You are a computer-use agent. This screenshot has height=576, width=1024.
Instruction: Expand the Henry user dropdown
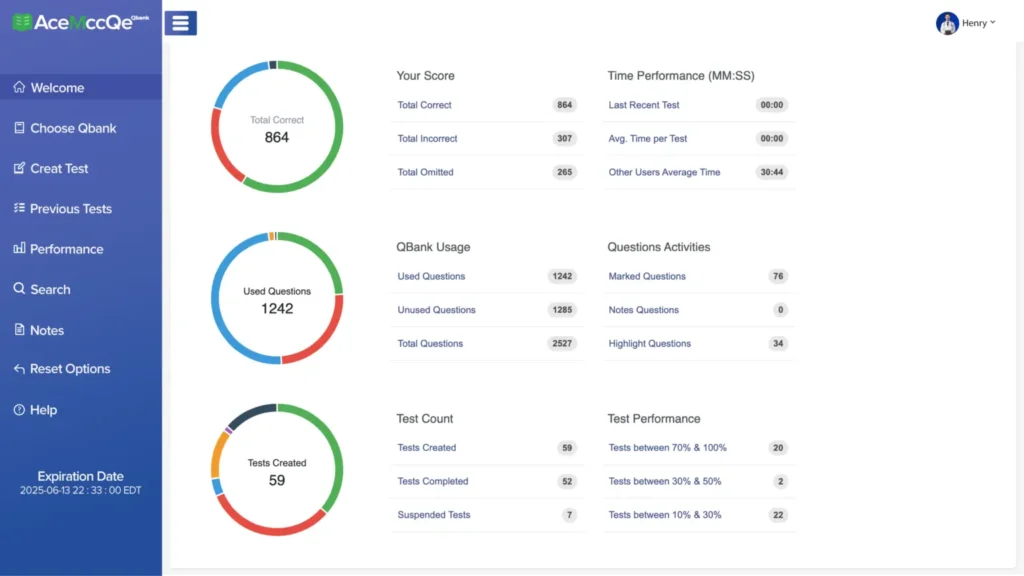click(992, 22)
